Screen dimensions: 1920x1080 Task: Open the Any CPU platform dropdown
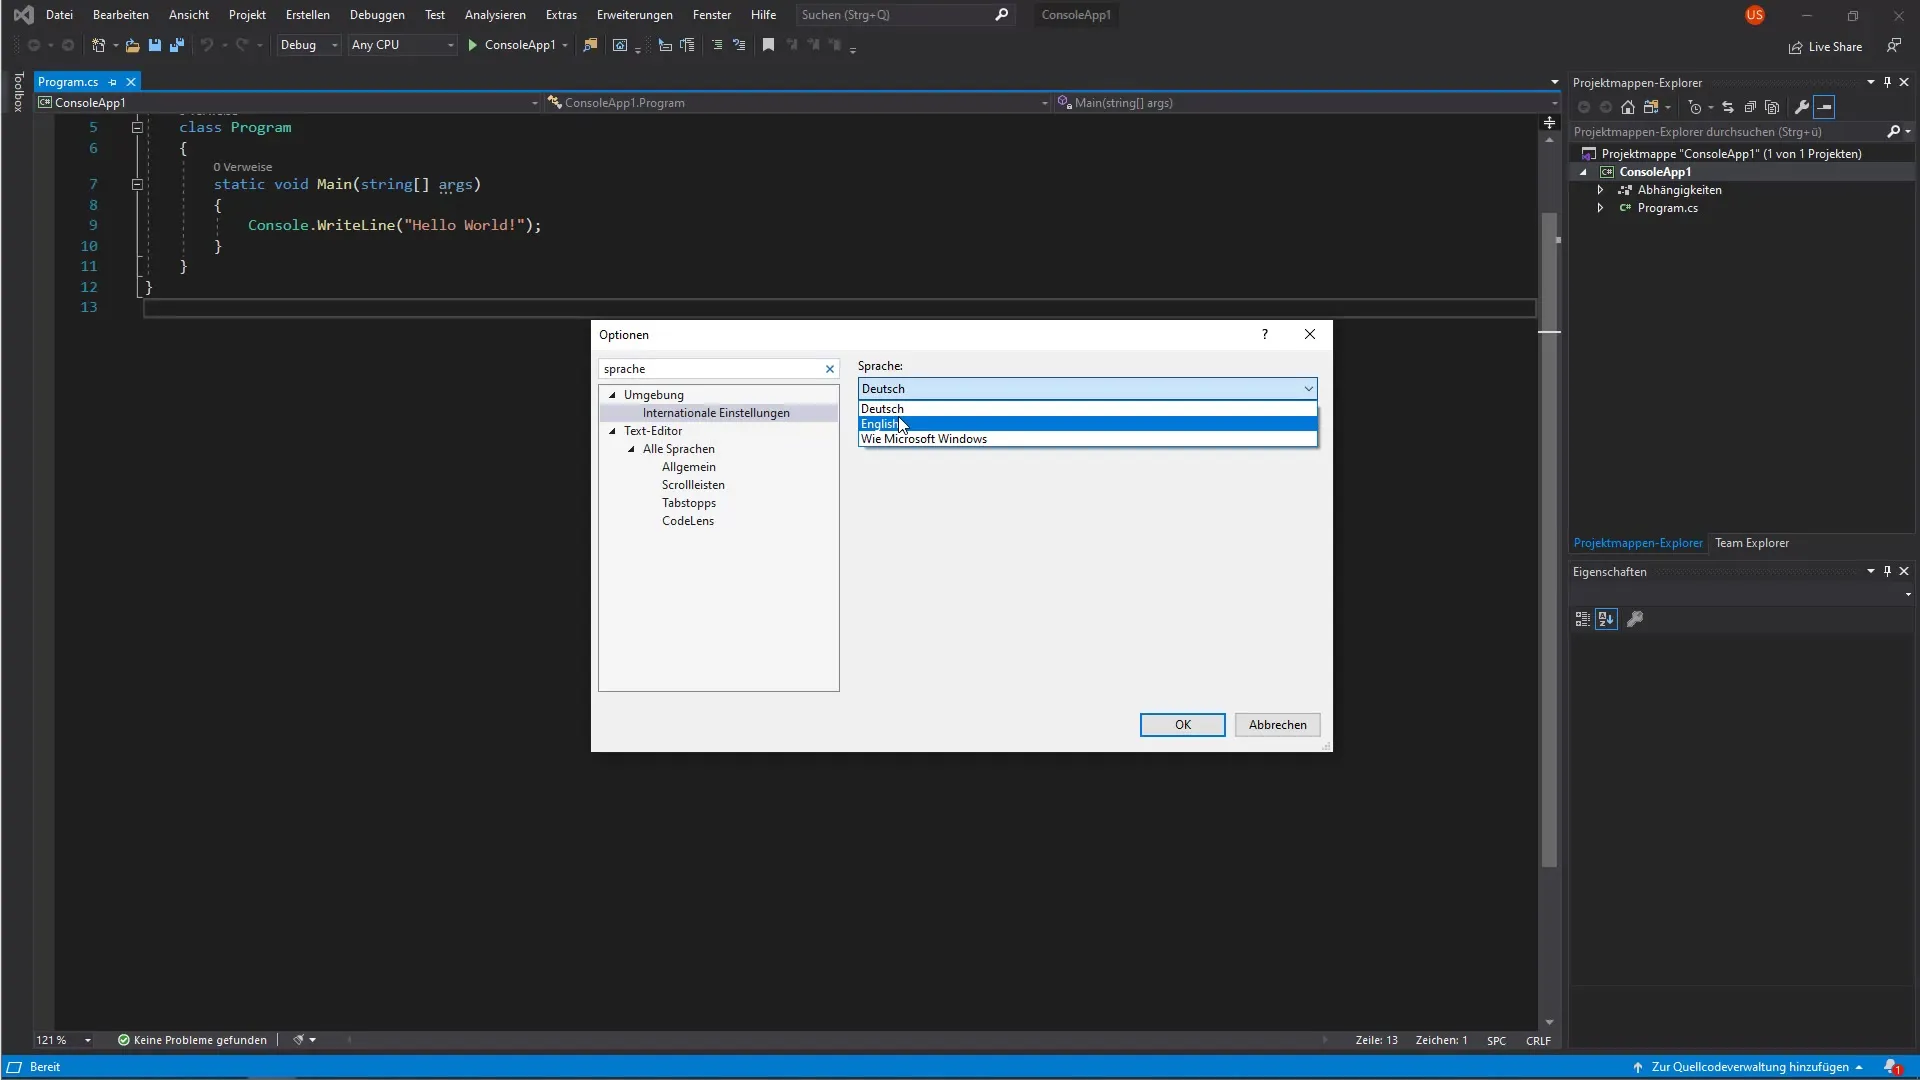click(x=403, y=45)
